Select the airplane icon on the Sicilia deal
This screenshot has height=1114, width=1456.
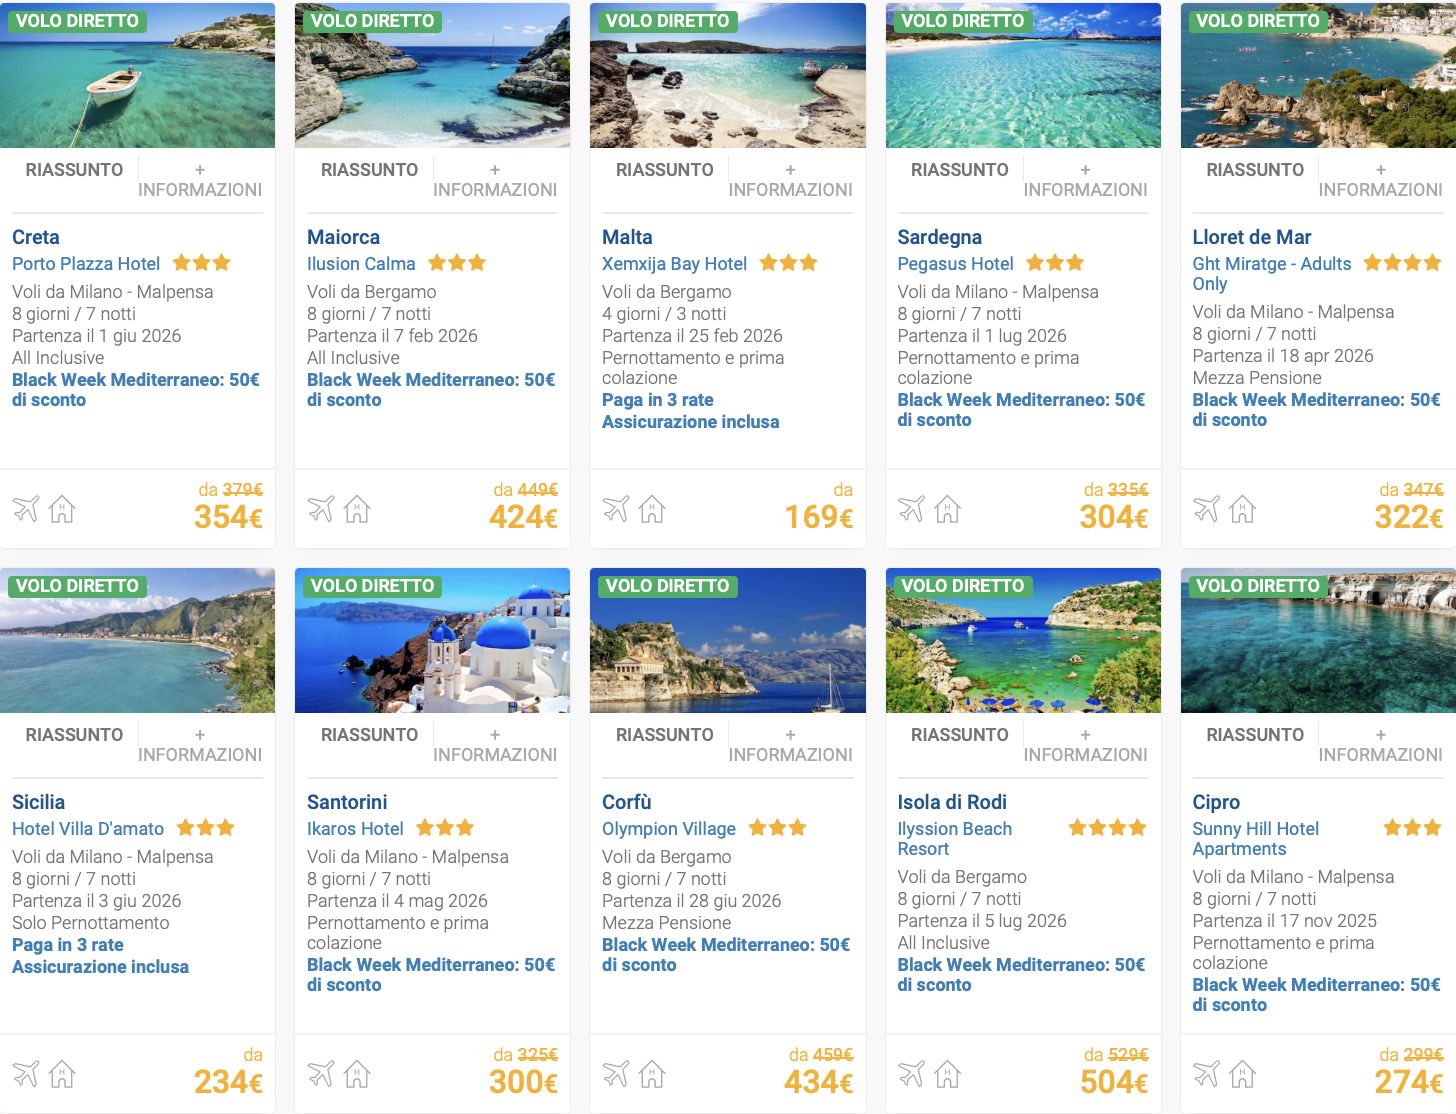click(26, 1073)
